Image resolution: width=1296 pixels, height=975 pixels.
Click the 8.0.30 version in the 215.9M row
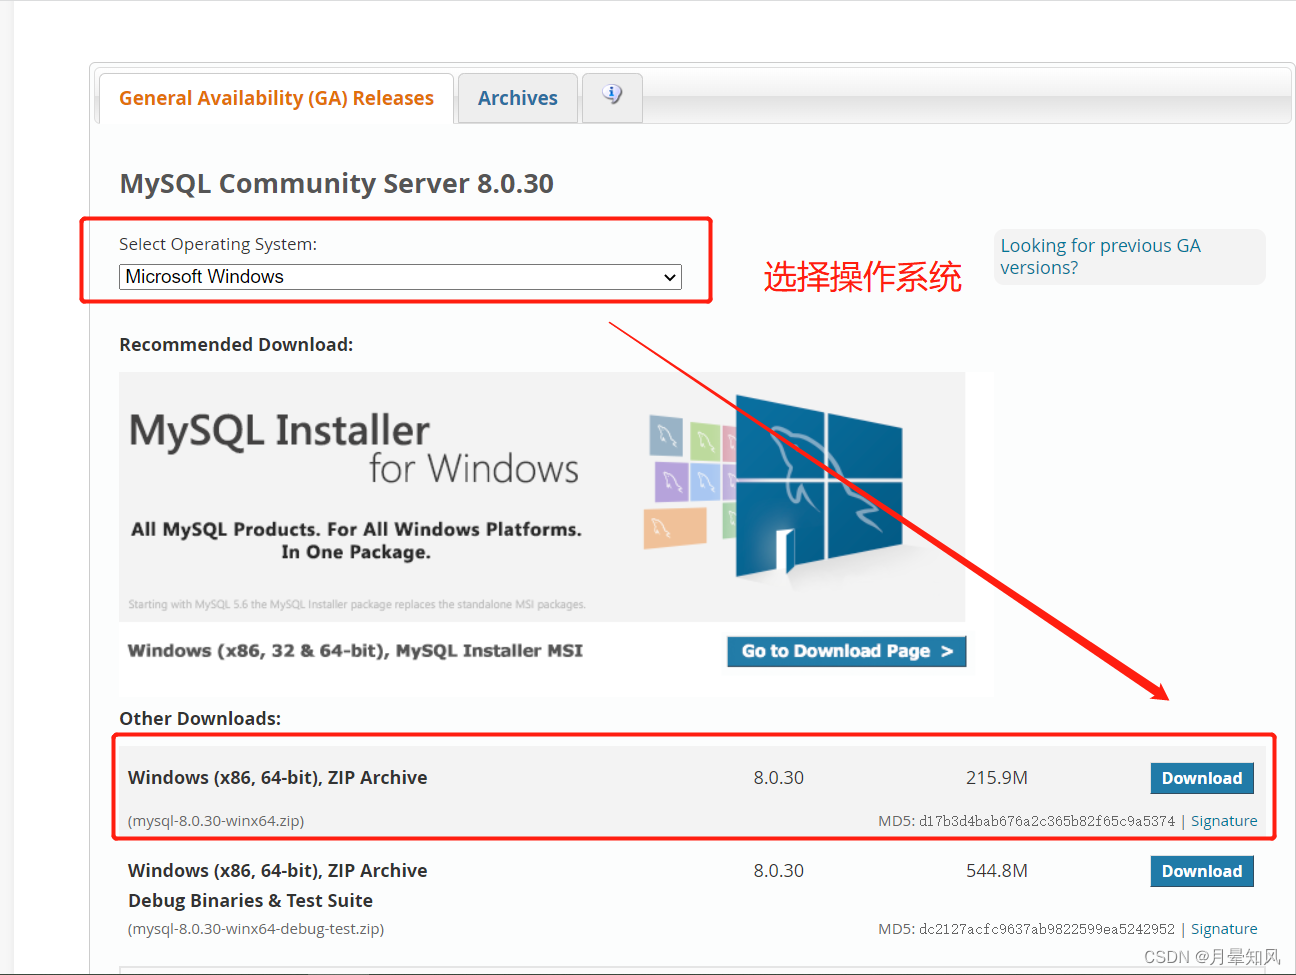(x=779, y=778)
